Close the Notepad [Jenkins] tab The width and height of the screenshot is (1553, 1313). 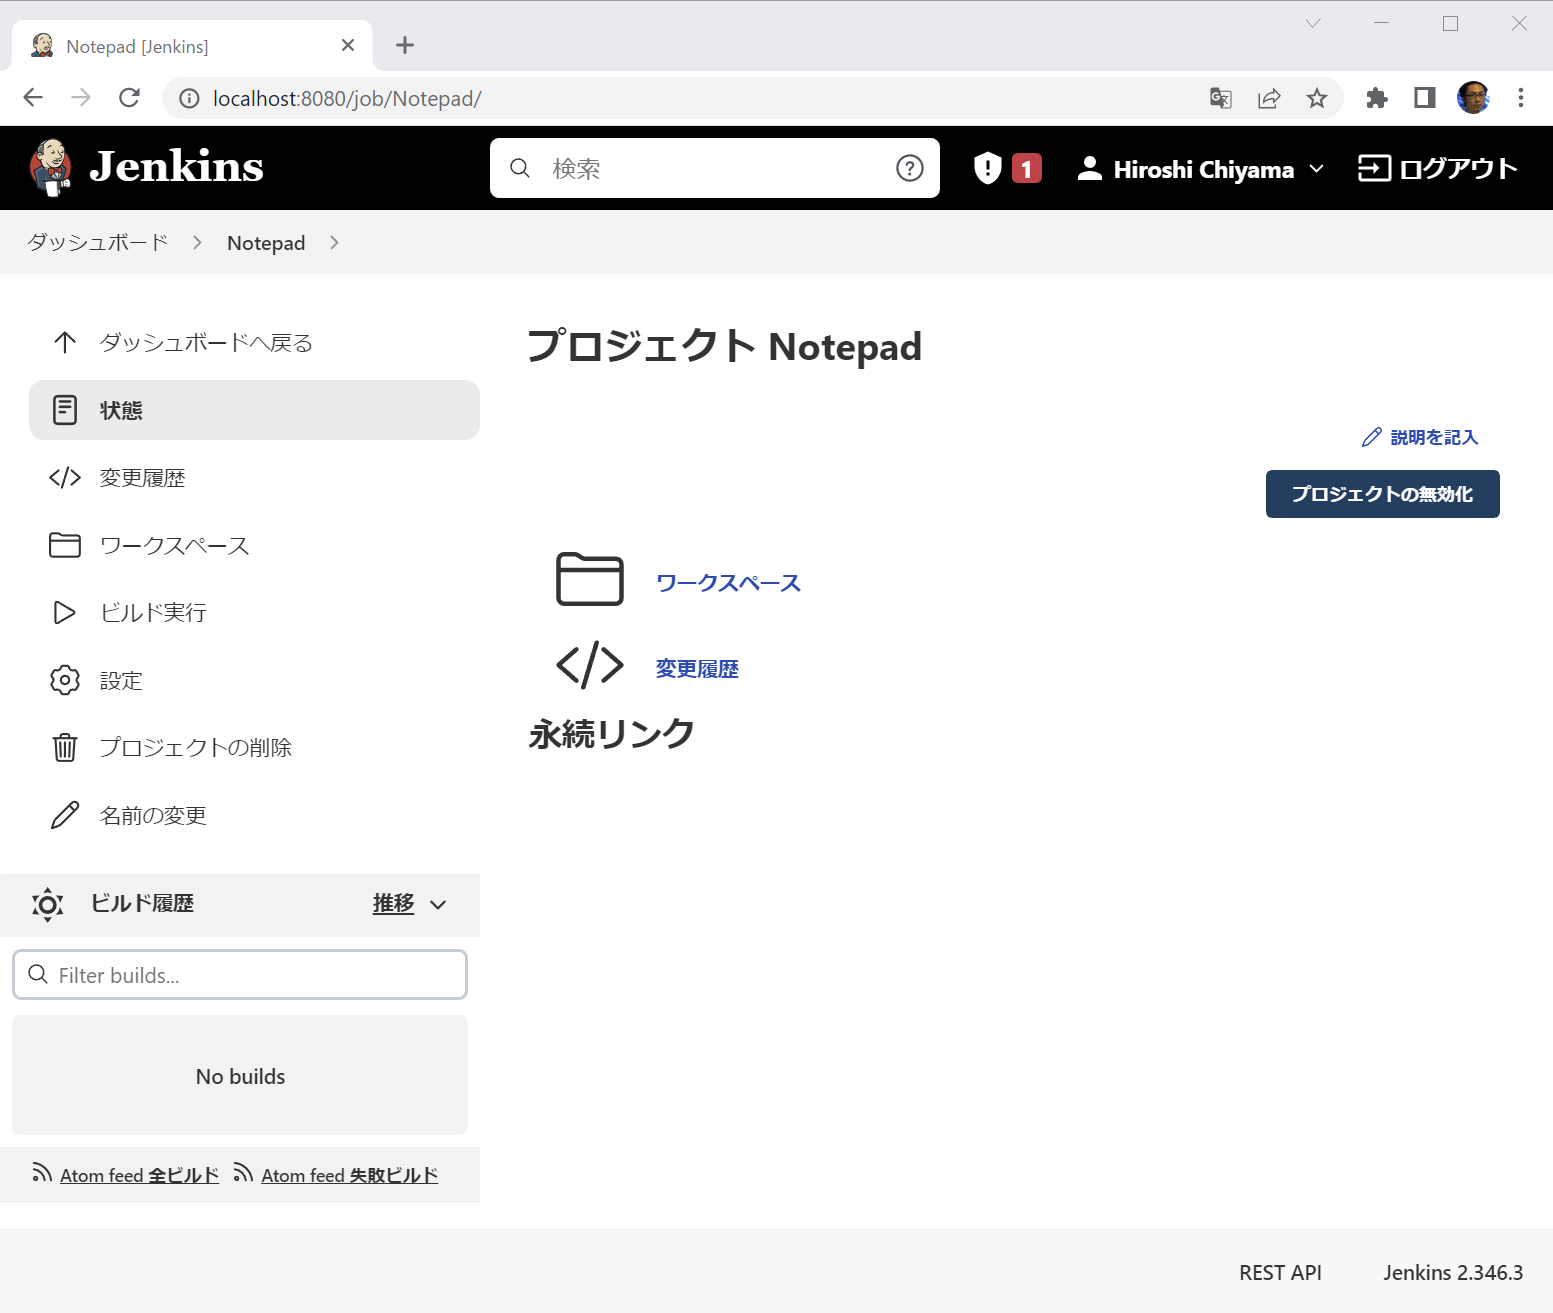coord(348,45)
